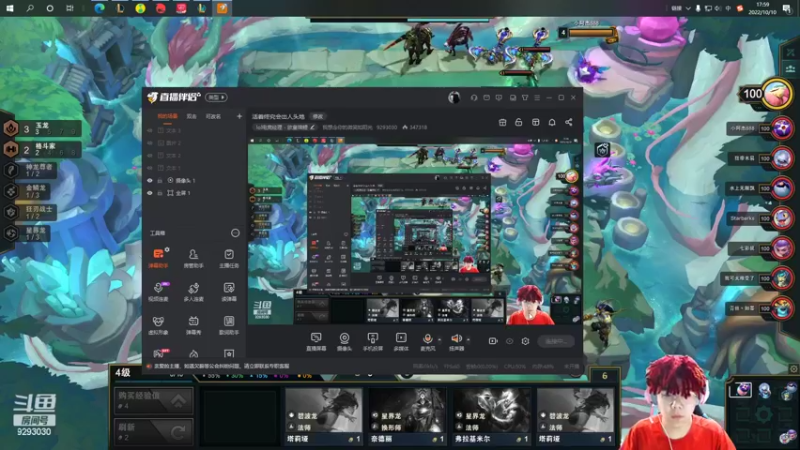Open customer service headset icon

(x=474, y=97)
